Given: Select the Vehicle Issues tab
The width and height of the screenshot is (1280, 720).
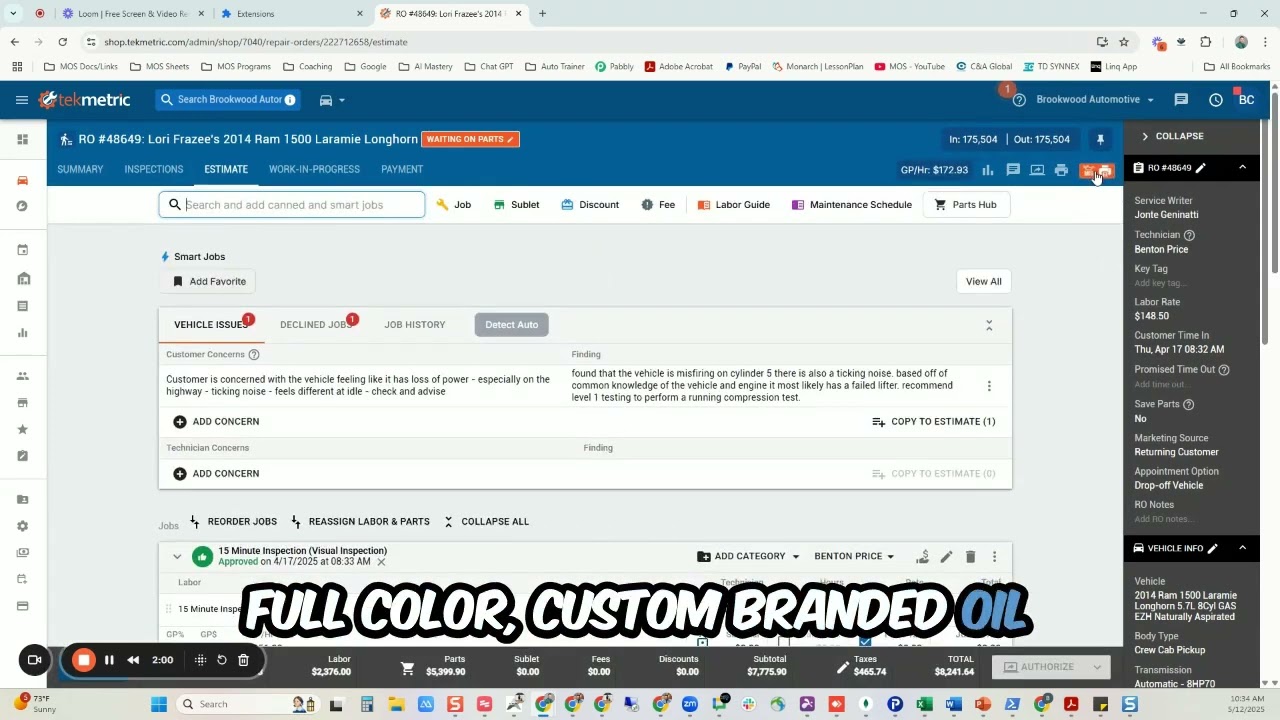Looking at the screenshot, I should (210, 325).
